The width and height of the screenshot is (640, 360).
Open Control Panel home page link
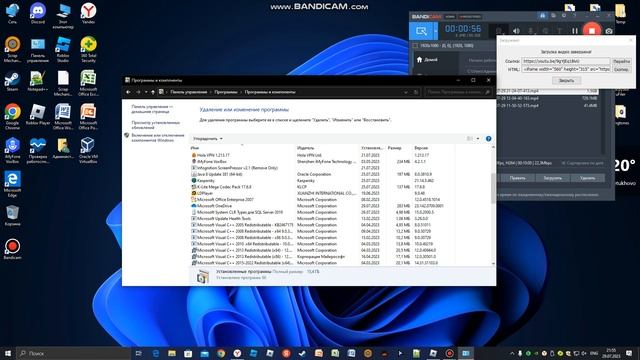[152, 109]
